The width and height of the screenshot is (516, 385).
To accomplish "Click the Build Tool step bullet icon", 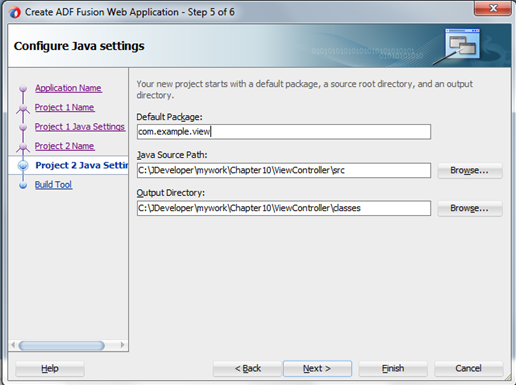I will click(x=23, y=185).
